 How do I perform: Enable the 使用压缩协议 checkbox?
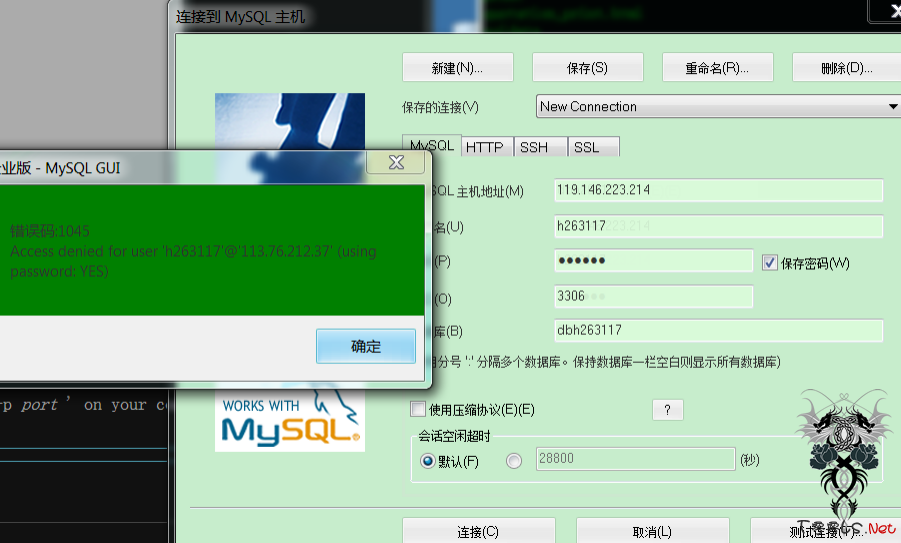[x=418, y=409]
